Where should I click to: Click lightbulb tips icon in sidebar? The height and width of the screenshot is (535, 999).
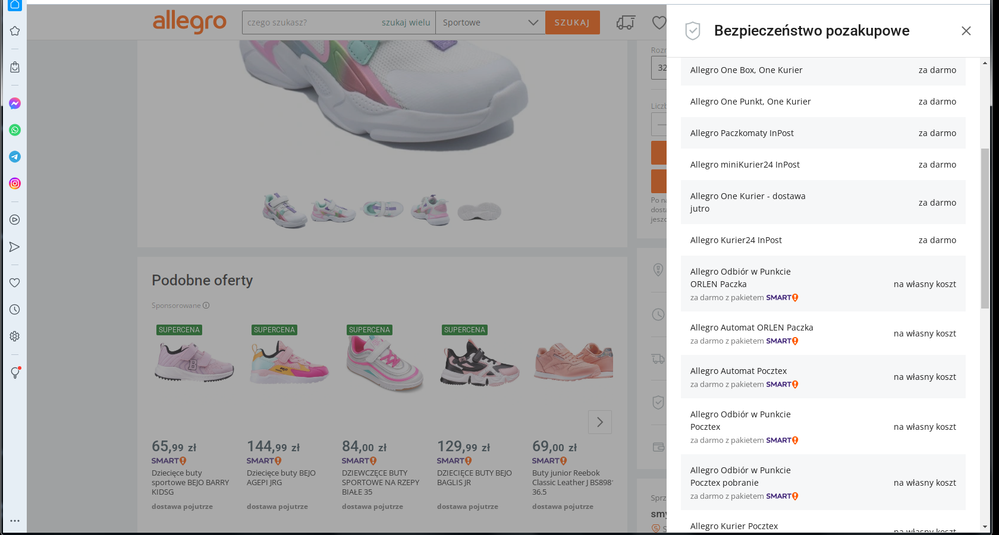[15, 373]
